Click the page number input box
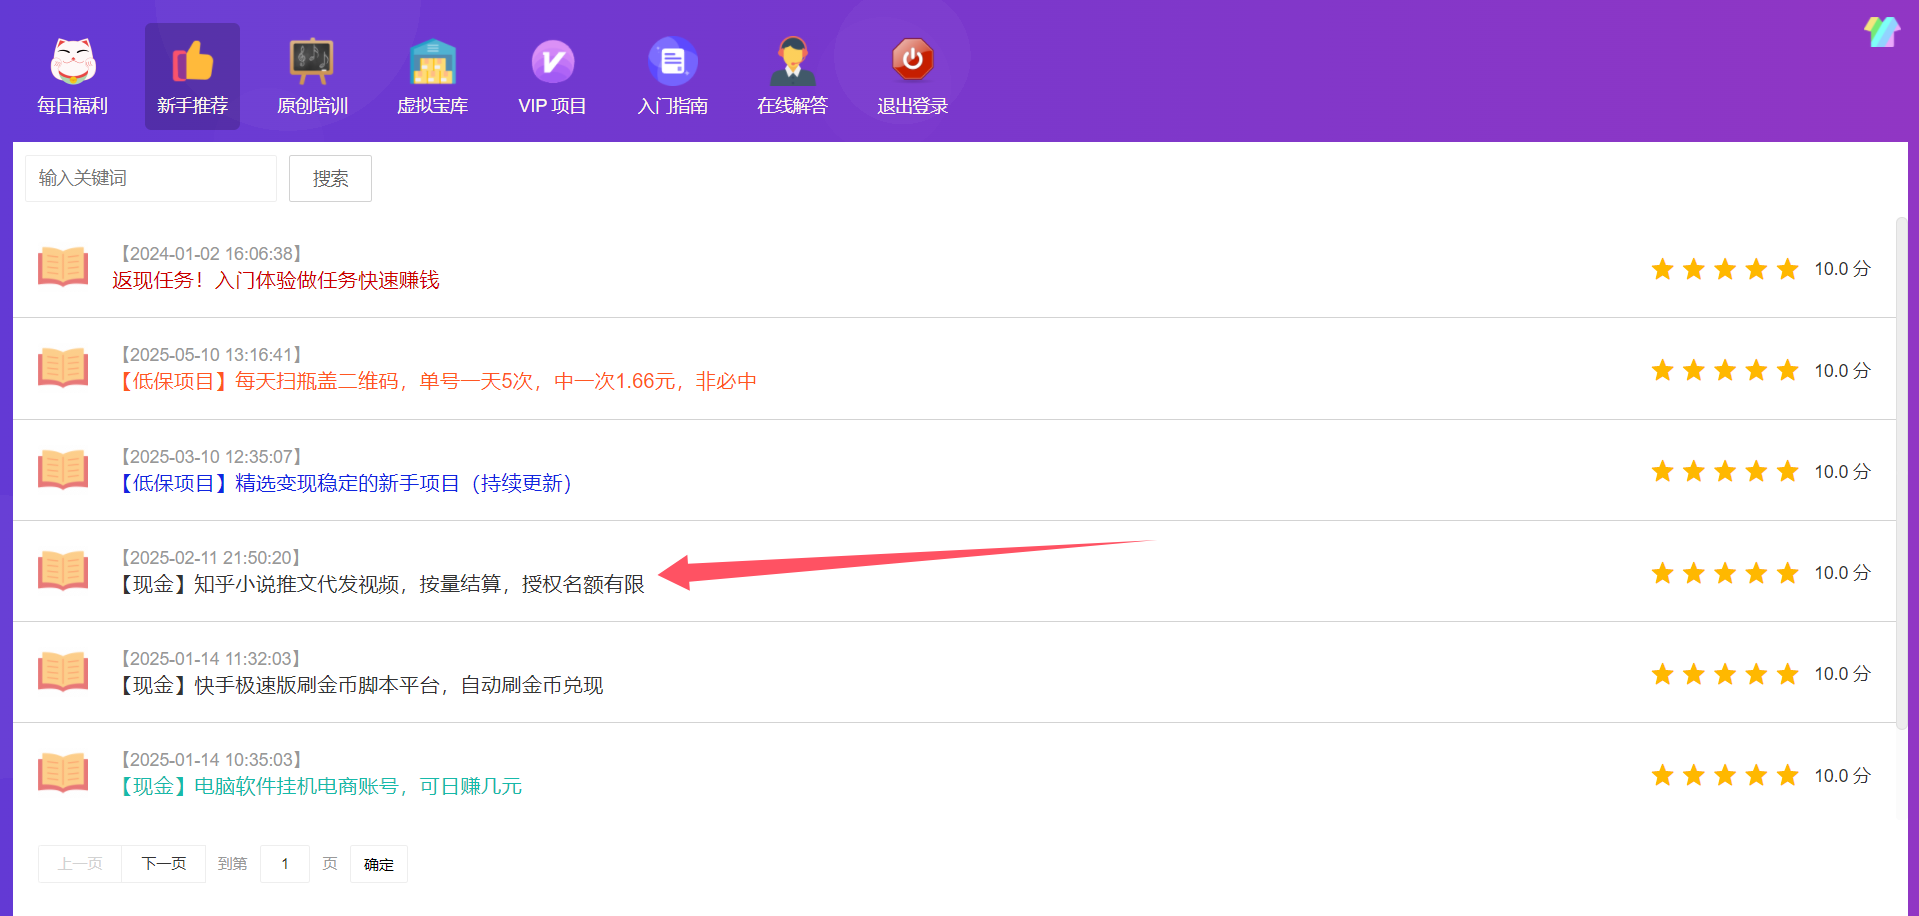The width and height of the screenshot is (1919, 916). [x=285, y=864]
